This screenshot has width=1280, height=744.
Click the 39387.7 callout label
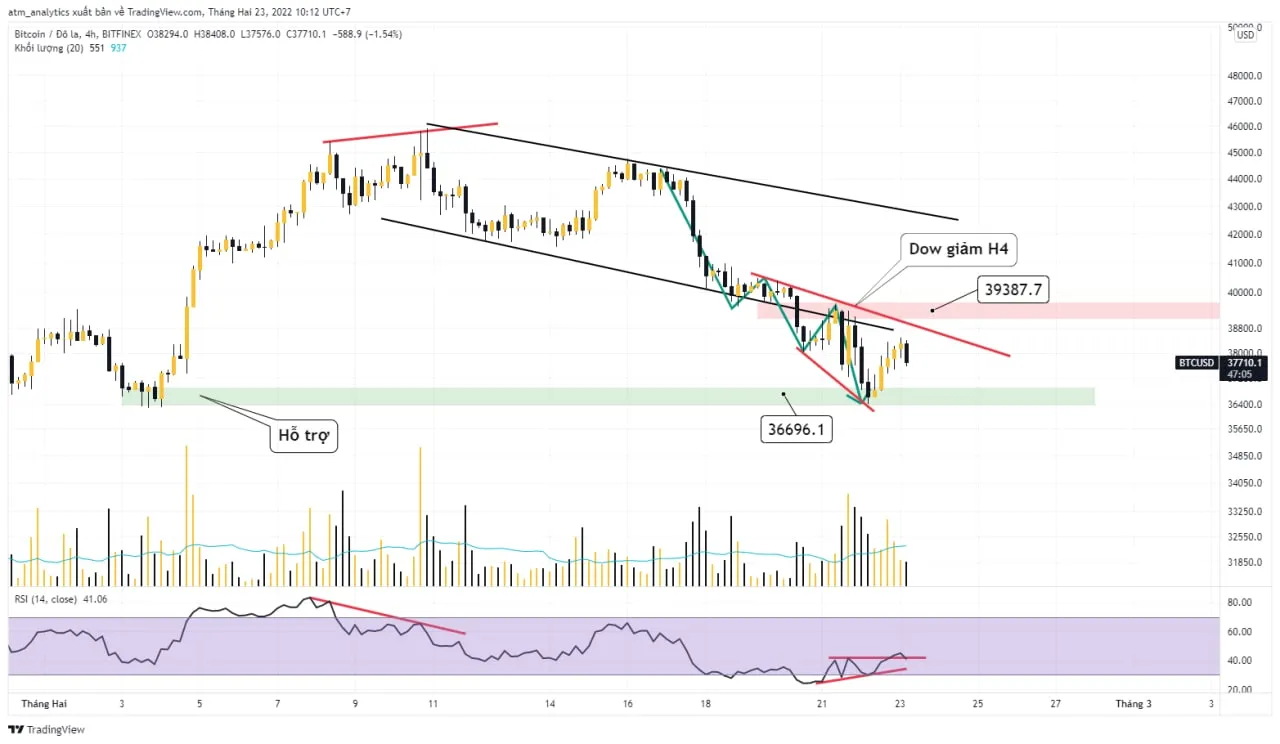click(x=1013, y=290)
